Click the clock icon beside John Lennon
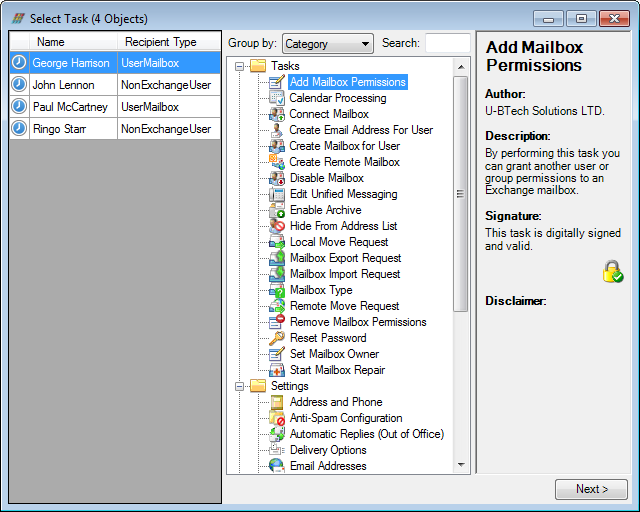The width and height of the screenshot is (640, 512). 19,85
